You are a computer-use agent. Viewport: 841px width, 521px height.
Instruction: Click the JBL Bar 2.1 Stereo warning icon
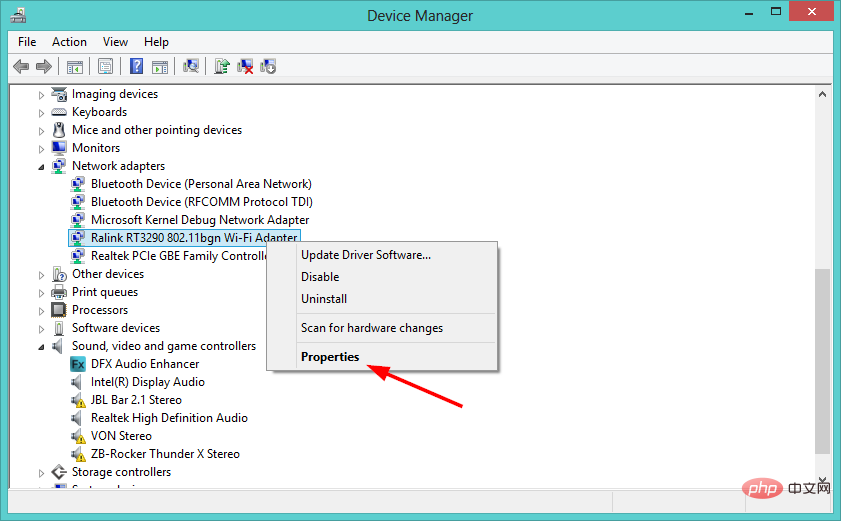78,400
